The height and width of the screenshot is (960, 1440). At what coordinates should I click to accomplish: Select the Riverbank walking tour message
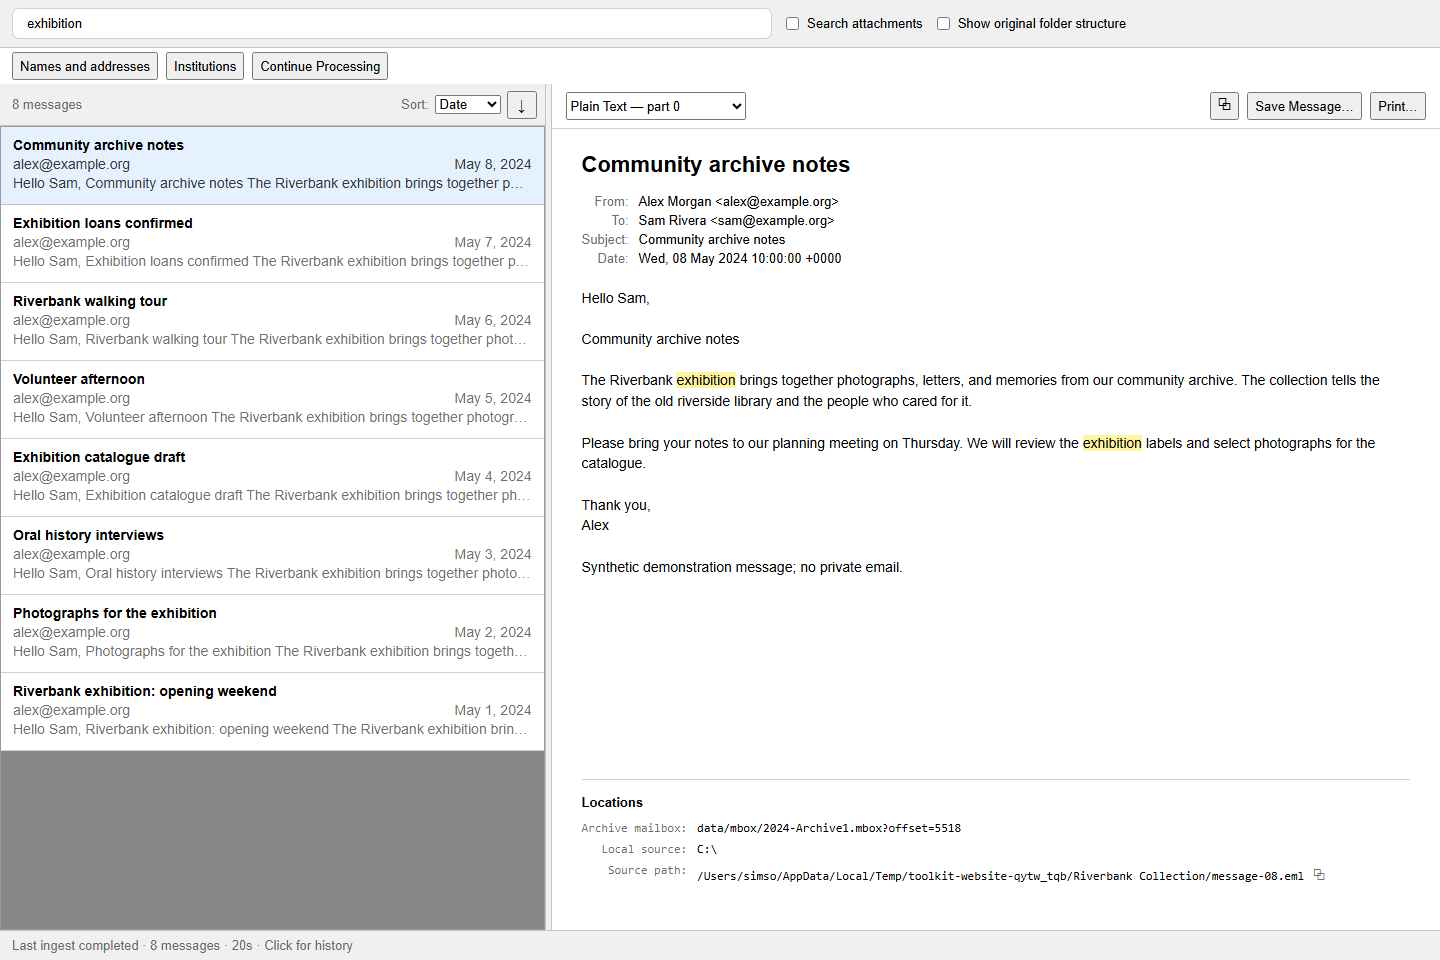(272, 321)
